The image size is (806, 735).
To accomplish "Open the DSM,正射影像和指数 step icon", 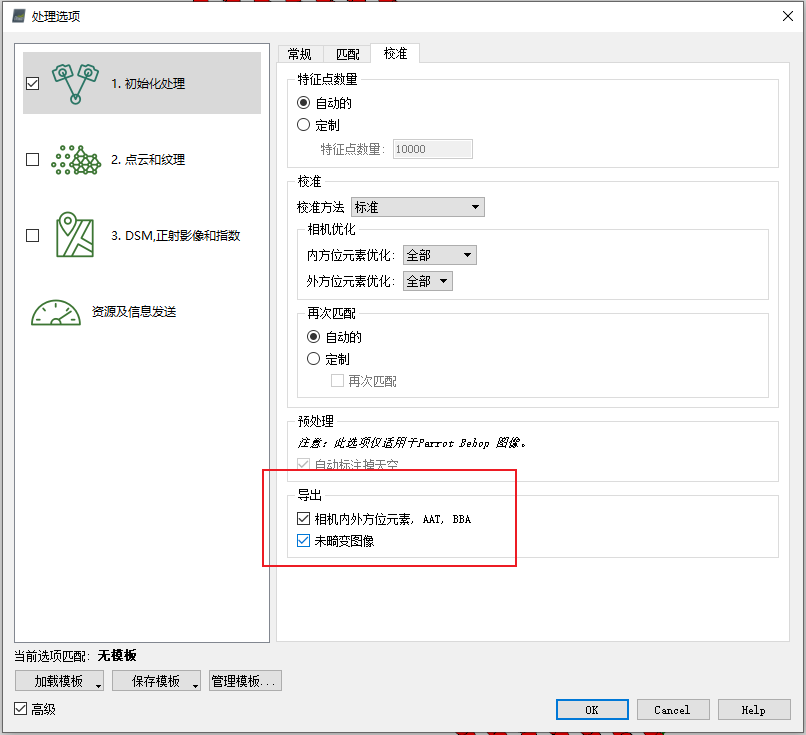I will pos(75,236).
